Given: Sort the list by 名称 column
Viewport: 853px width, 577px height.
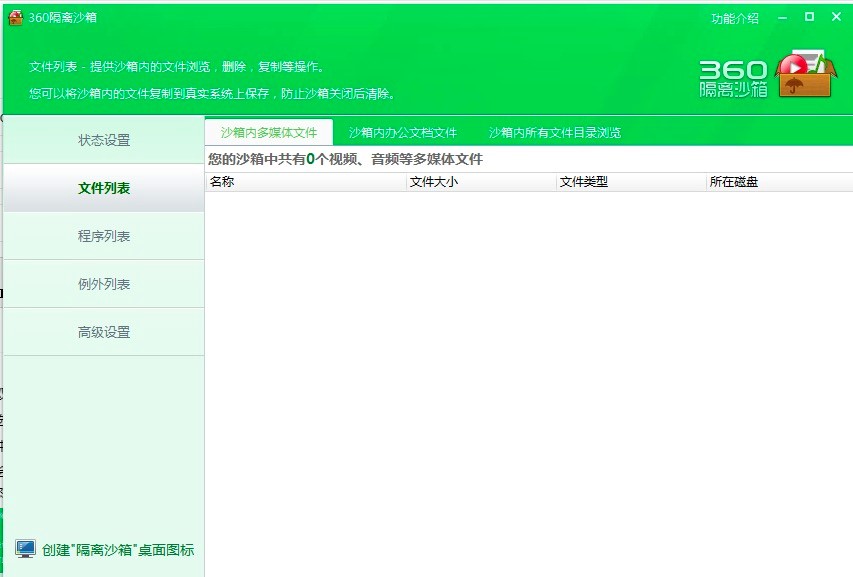Looking at the screenshot, I should tap(305, 182).
